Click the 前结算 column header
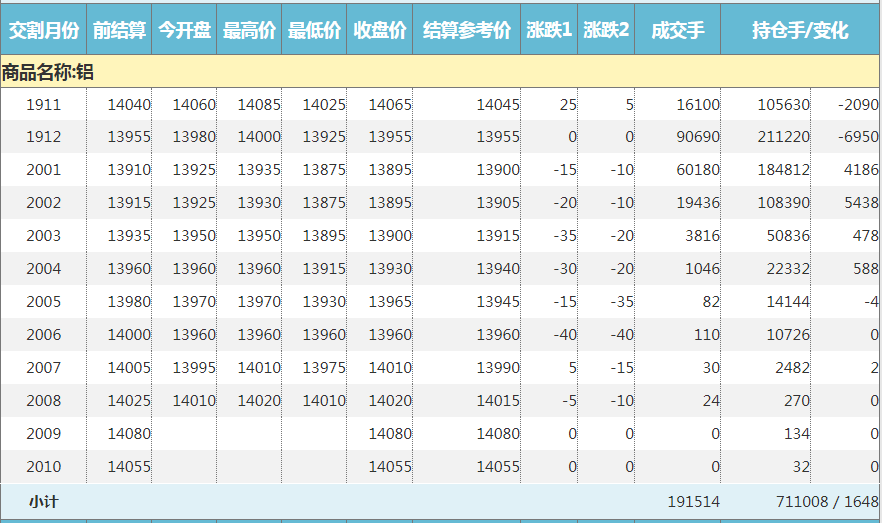This screenshot has height=523, width=882. pyautogui.click(x=119, y=31)
